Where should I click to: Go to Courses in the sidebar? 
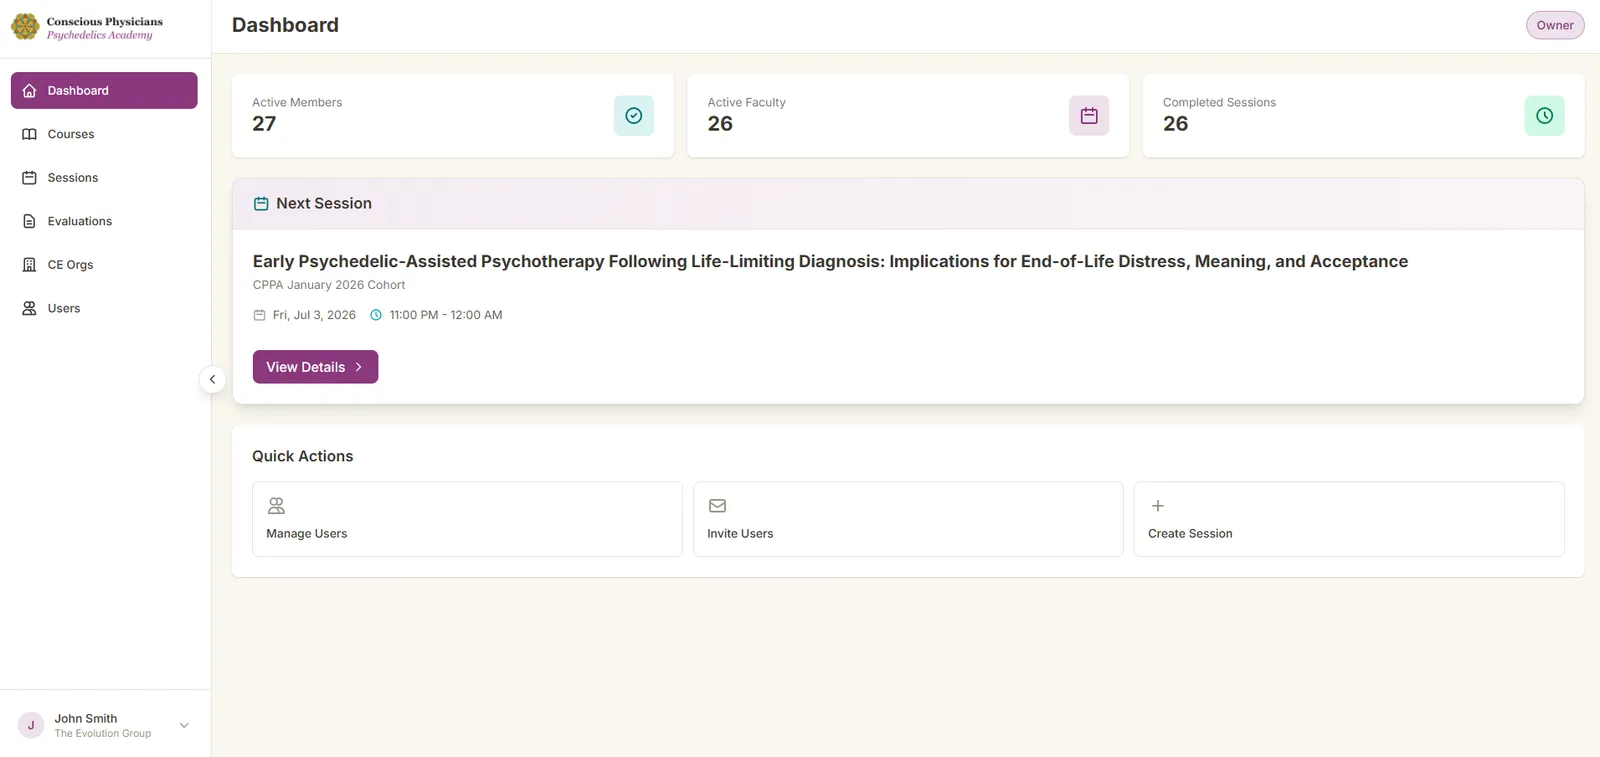pyautogui.click(x=104, y=134)
